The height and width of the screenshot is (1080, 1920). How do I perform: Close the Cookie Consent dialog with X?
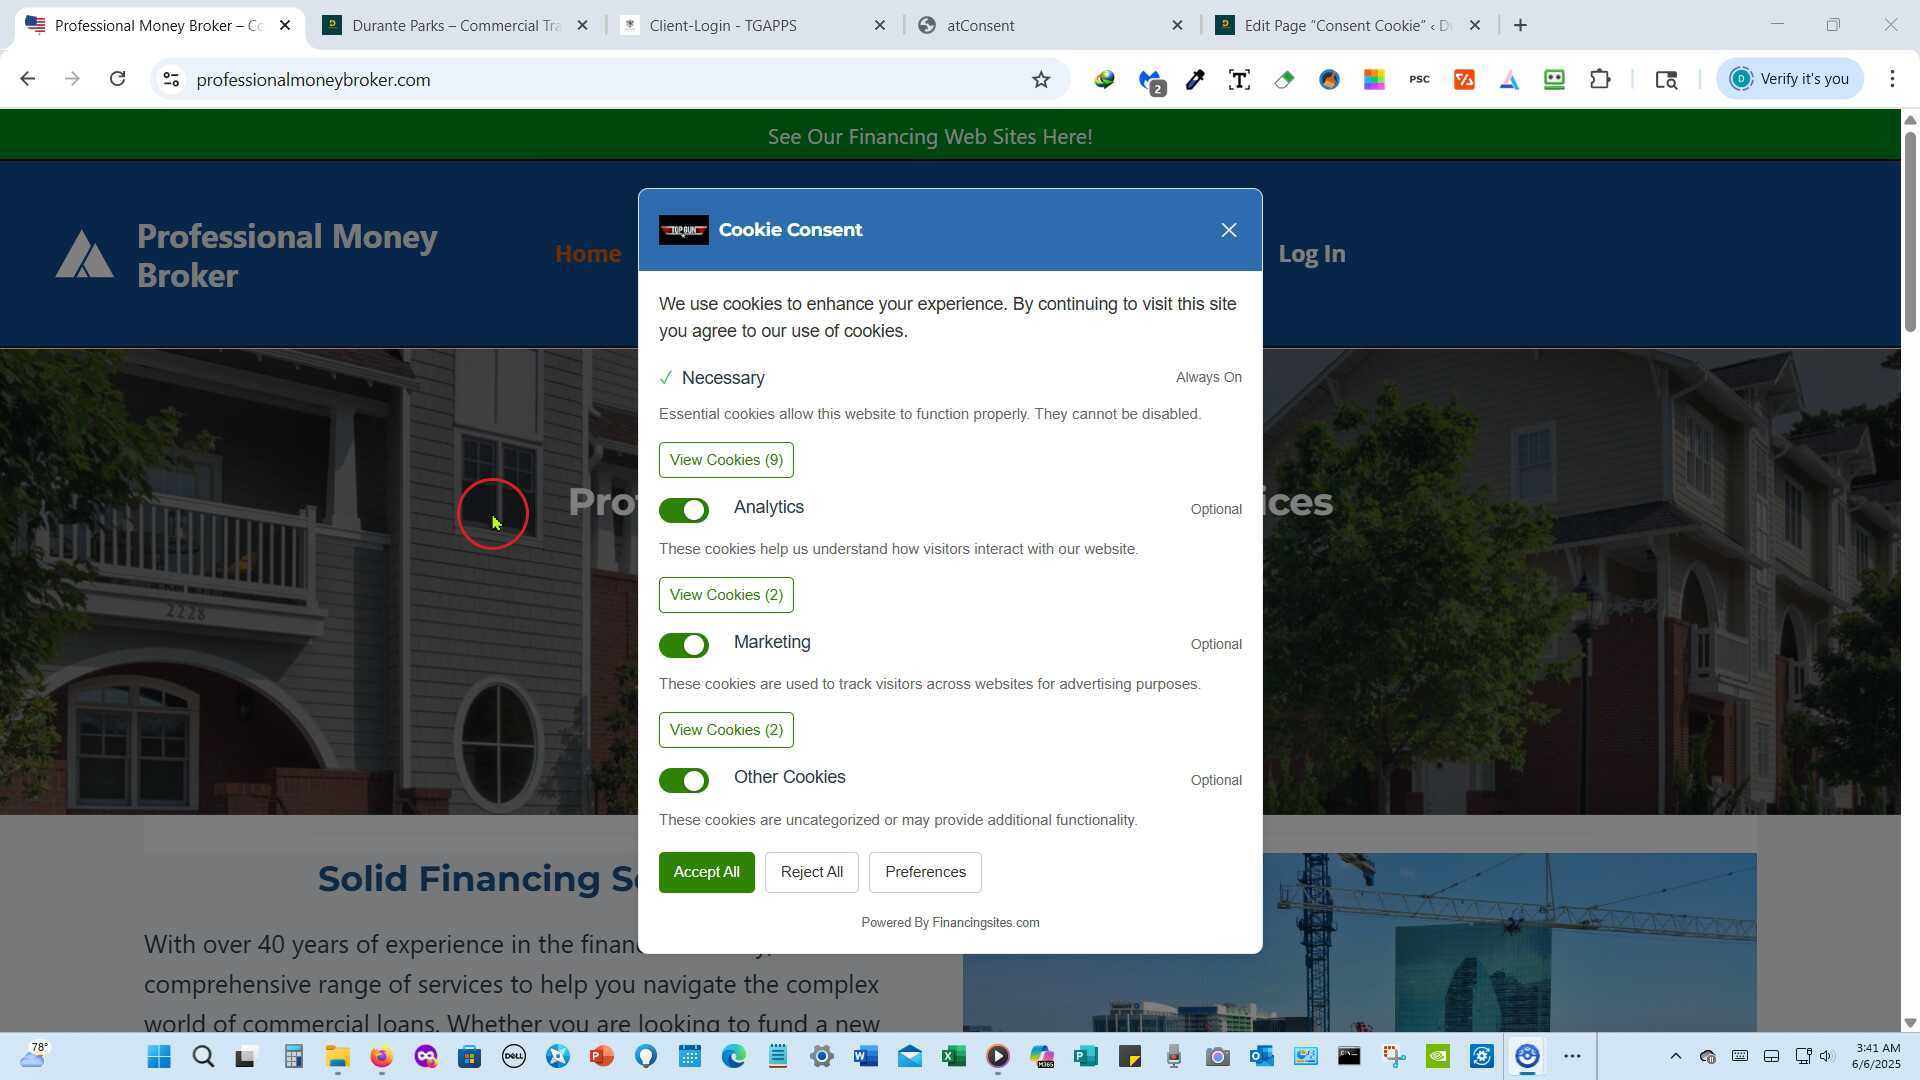[x=1229, y=230]
